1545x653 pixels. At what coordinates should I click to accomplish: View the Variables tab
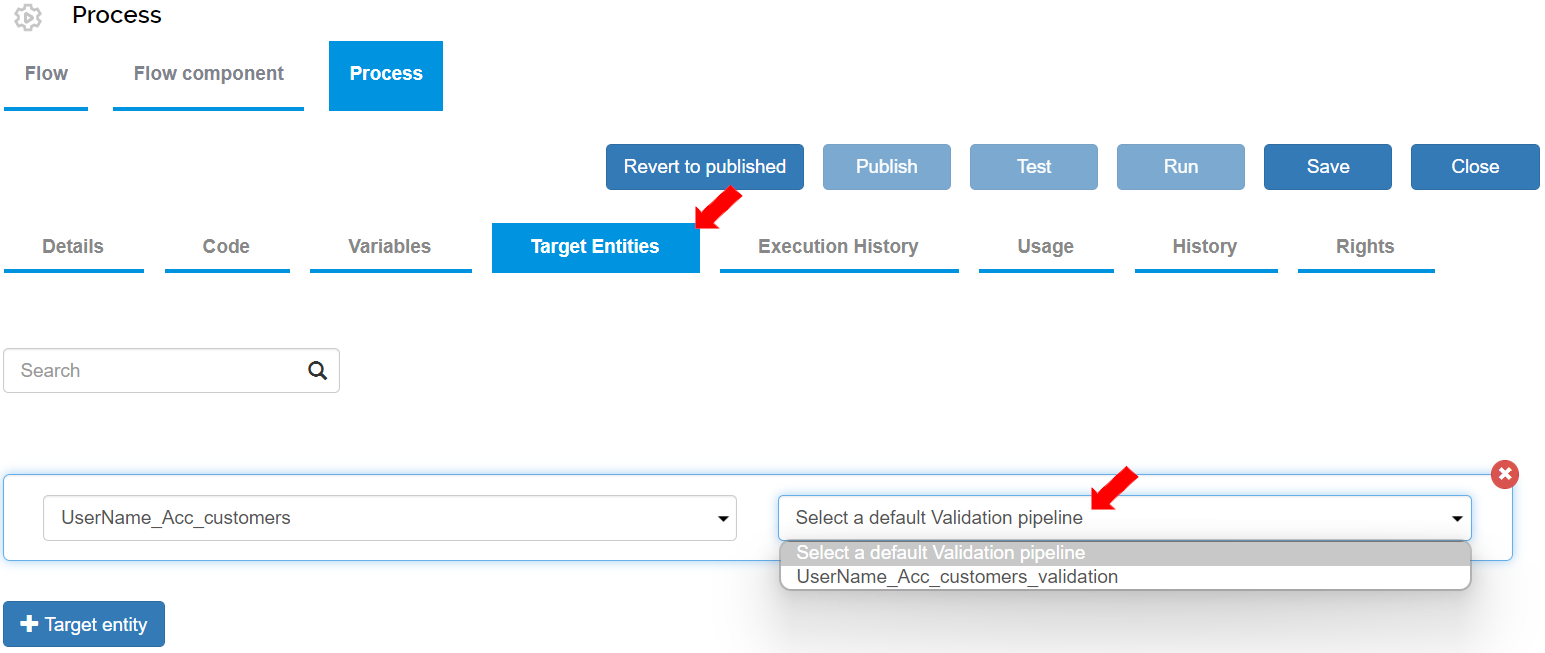[x=390, y=247]
